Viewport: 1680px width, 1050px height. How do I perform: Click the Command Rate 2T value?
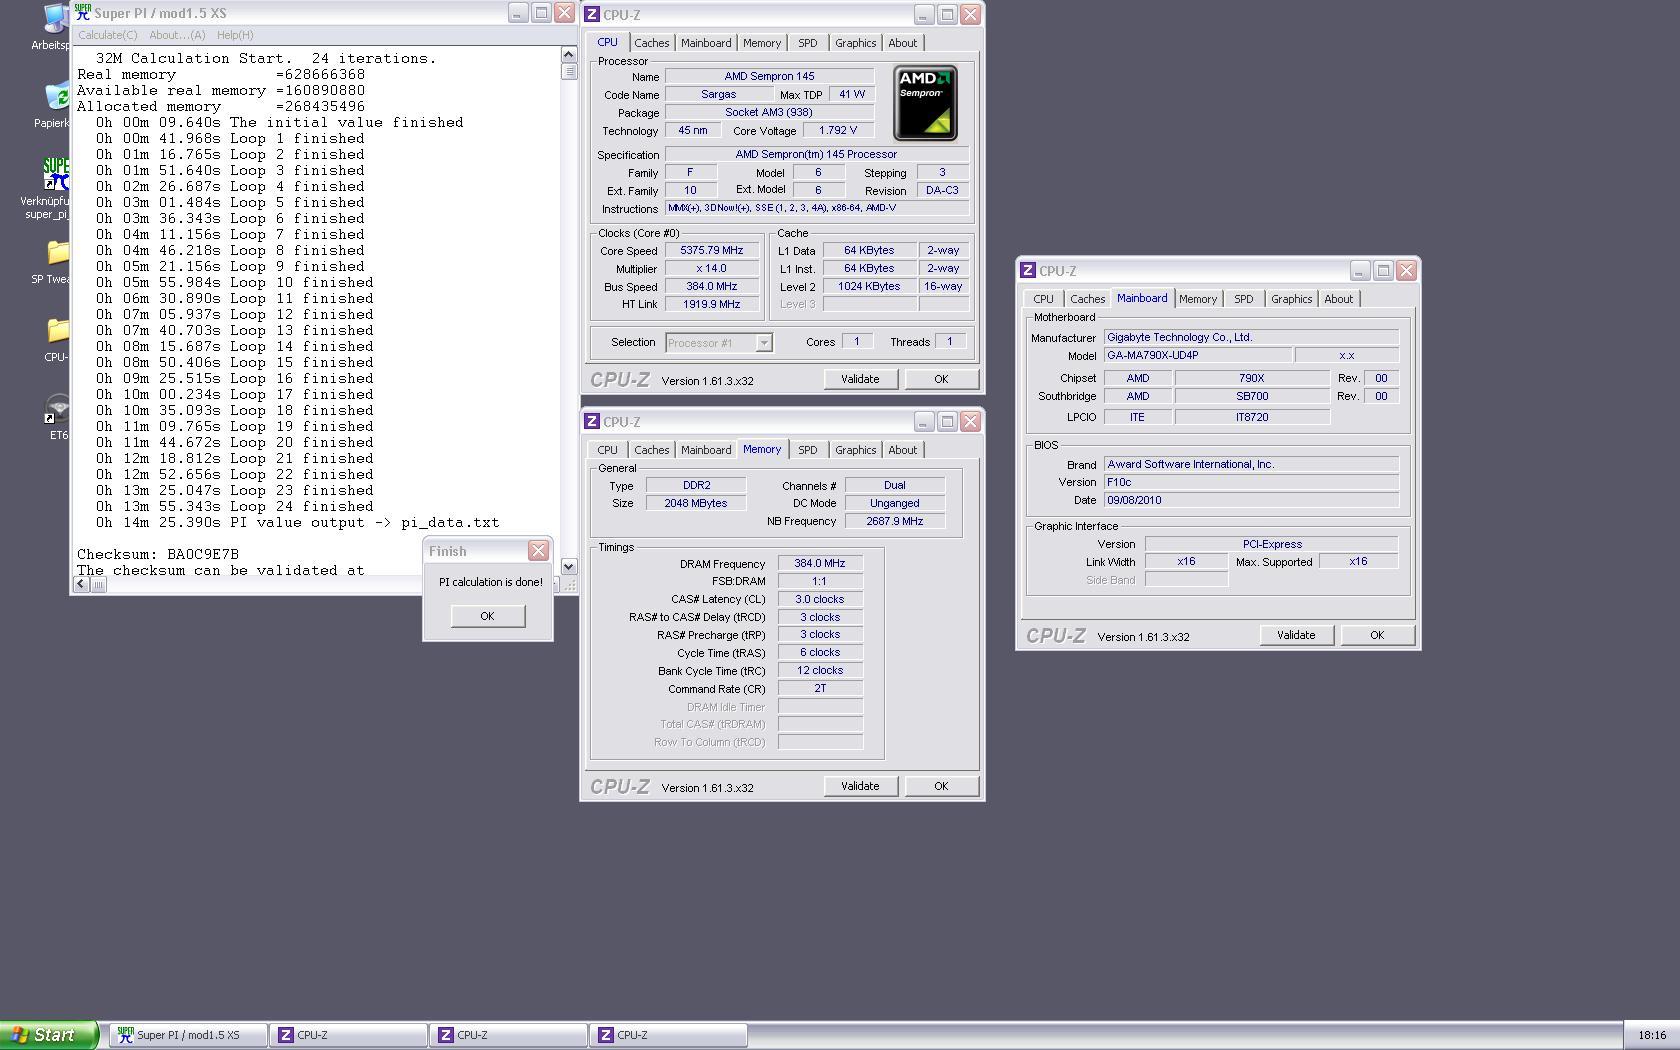click(820, 689)
